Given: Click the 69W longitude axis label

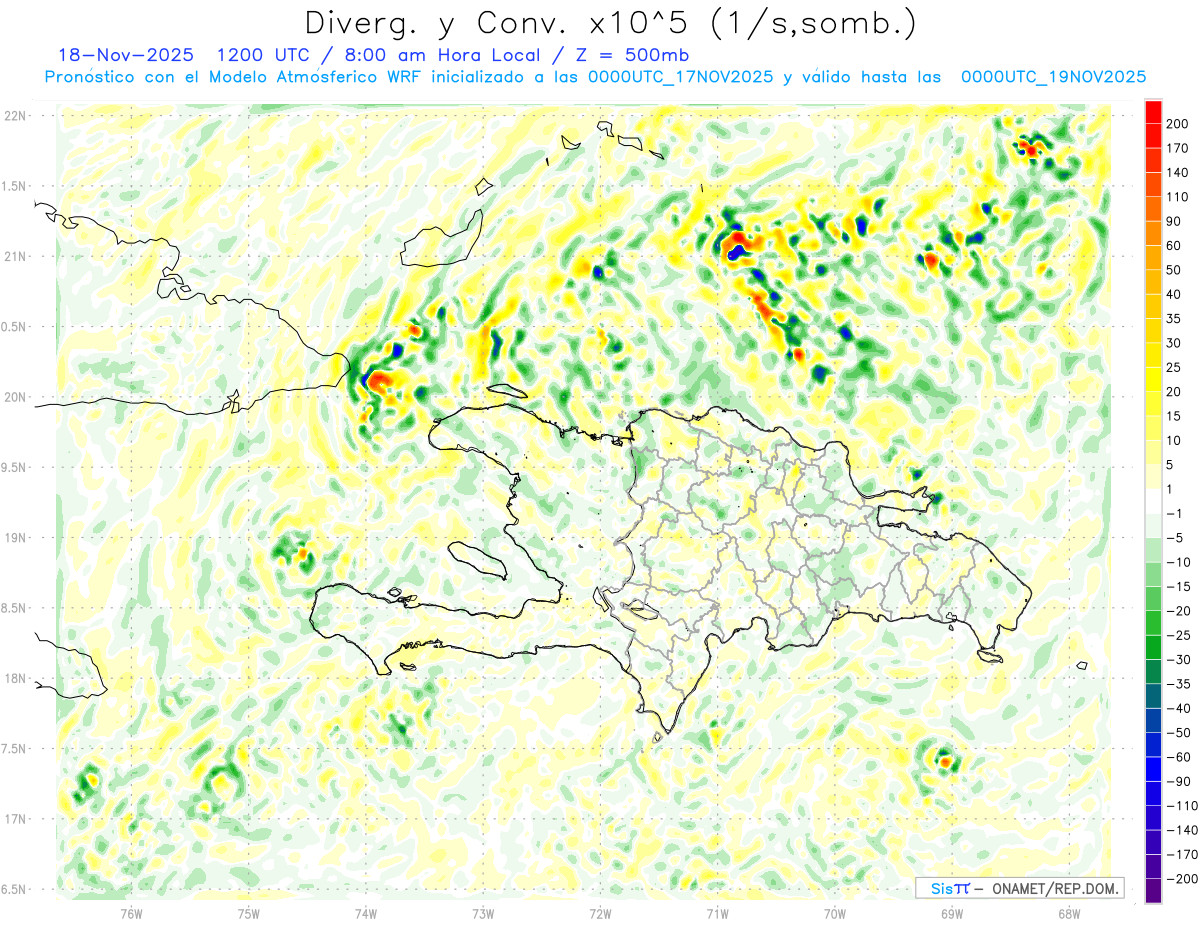Looking at the screenshot, I should 952,913.
